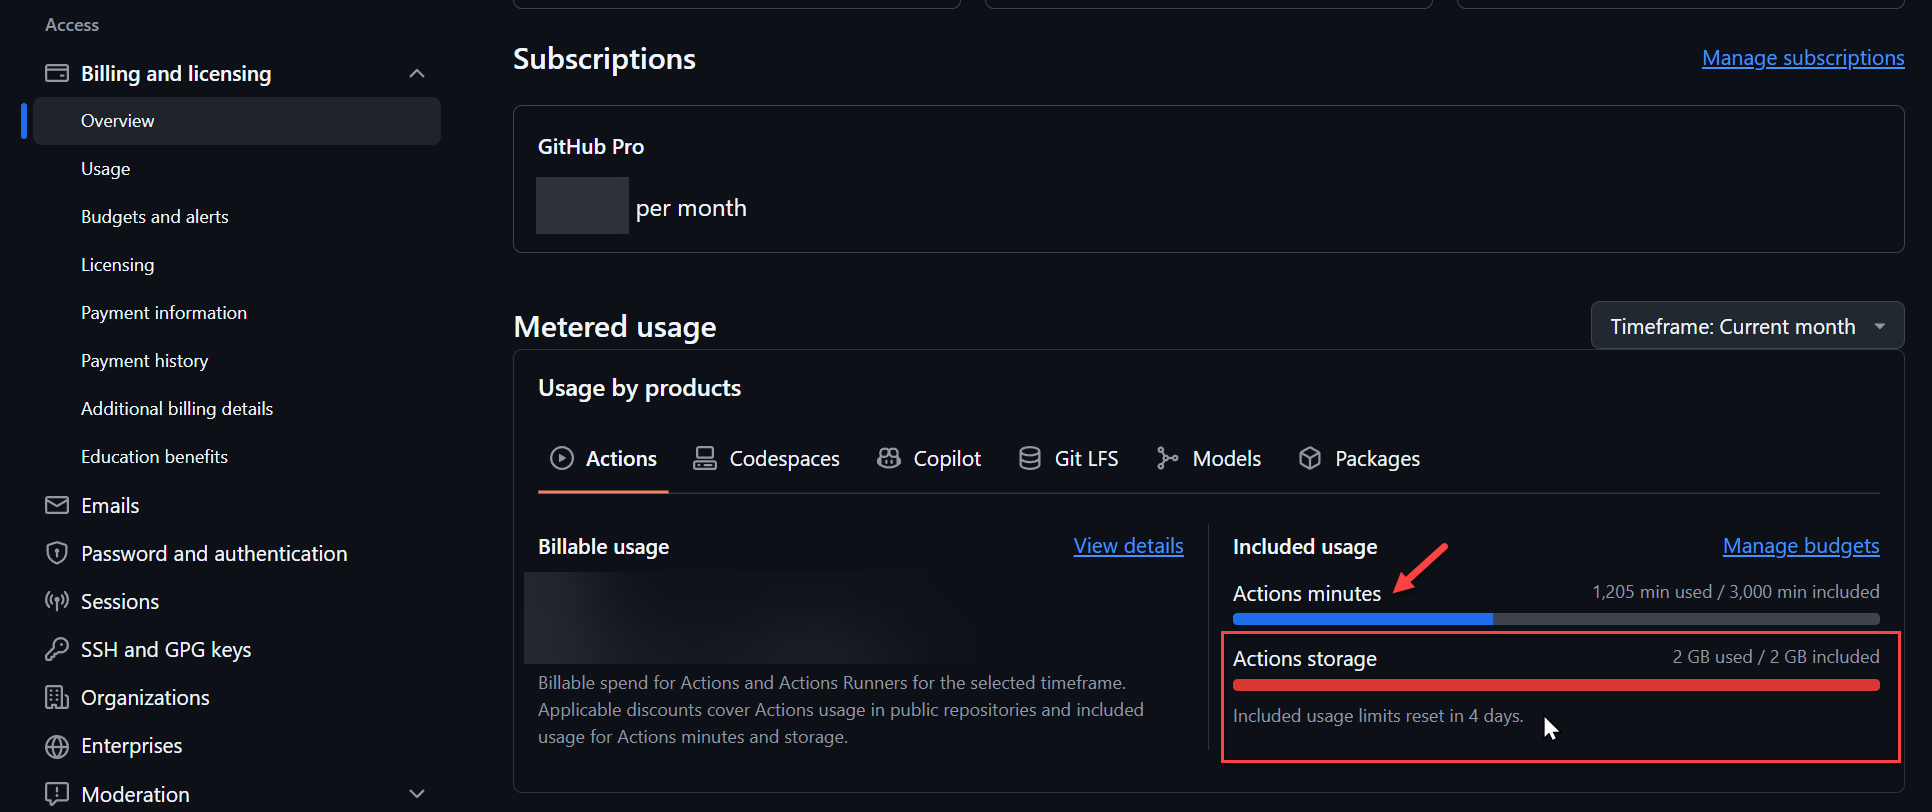Viewport: 1932px width, 812px height.
Task: Click the Actions minutes blue progress bar
Action: click(1362, 619)
